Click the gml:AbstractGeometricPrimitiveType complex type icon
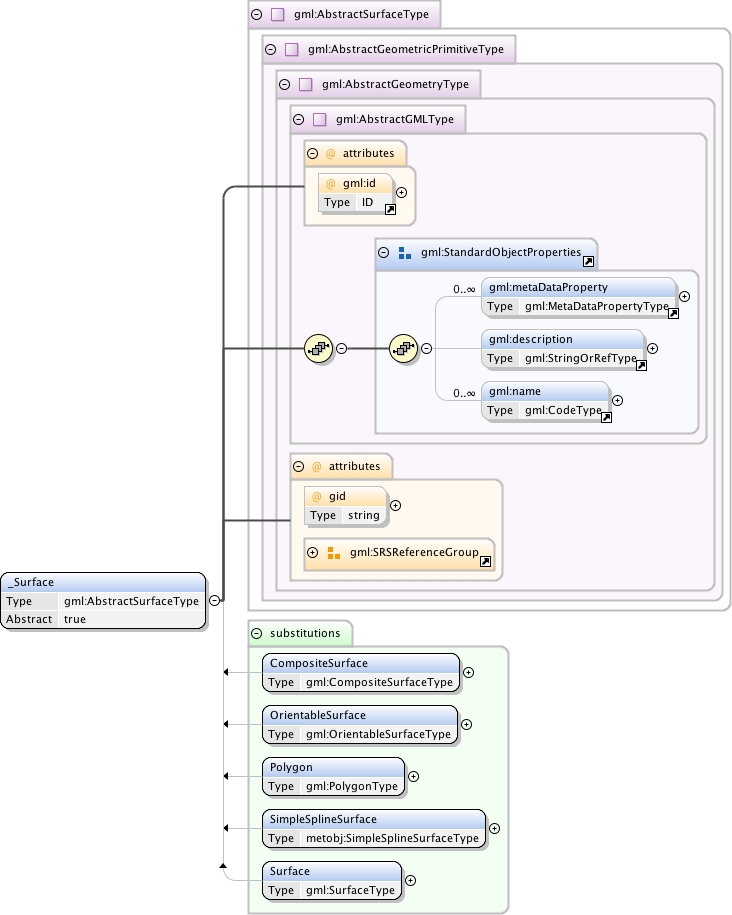732x915 pixels. (292, 50)
